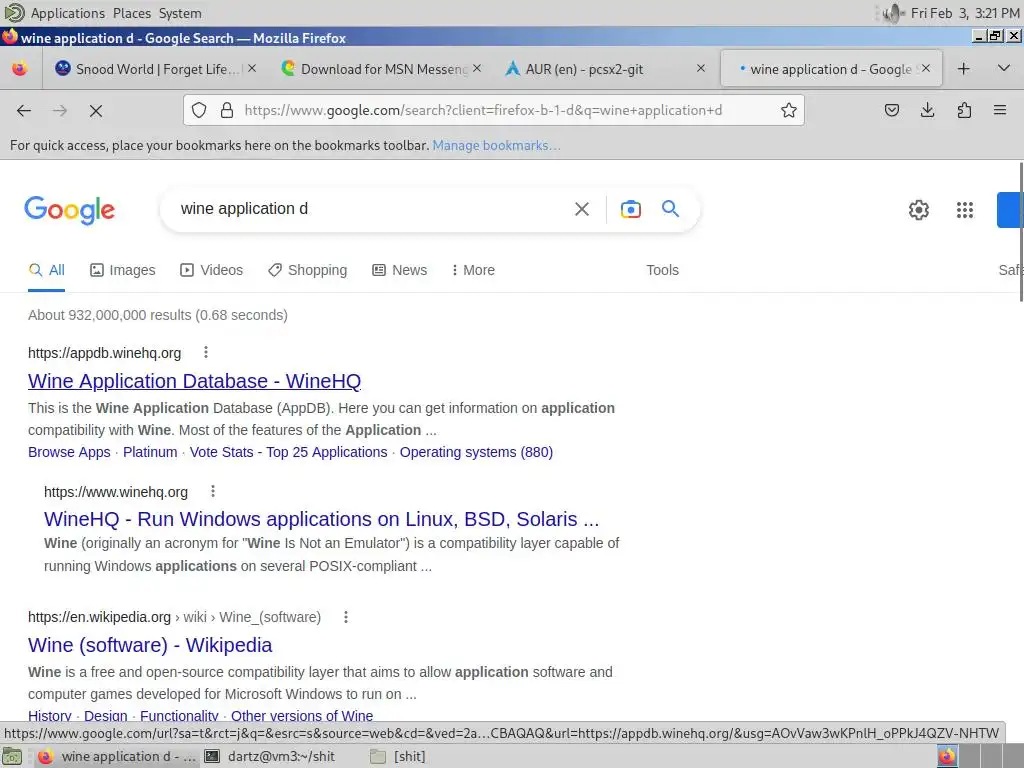Open Google quick settings gear icon
This screenshot has width=1024, height=768.
(918, 210)
